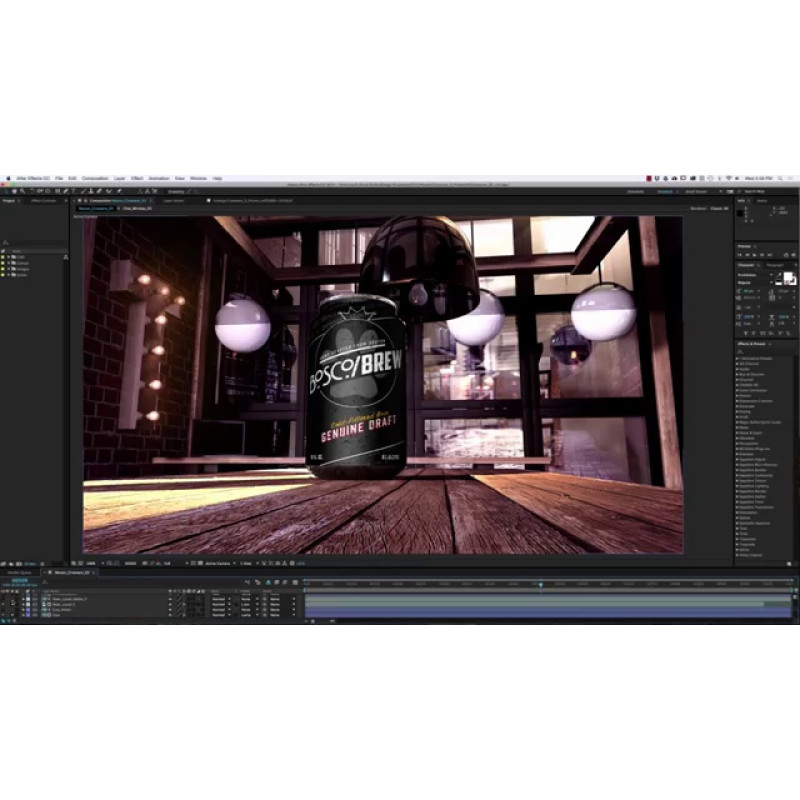Expand the Animation Presets folder in Effects
The width and height of the screenshot is (800, 800).
point(739,357)
